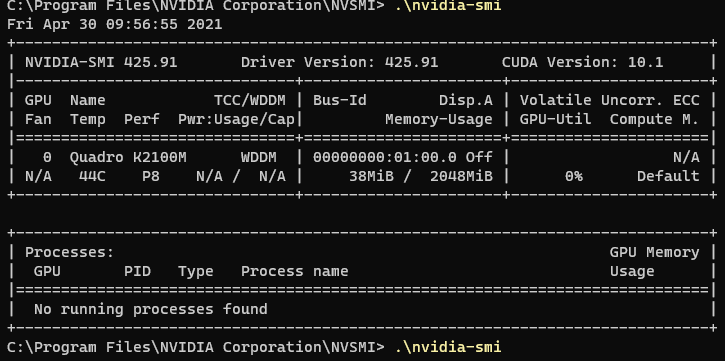Click the 'Memory-Usage' column header
This screenshot has width=725, height=361.
tap(439, 119)
